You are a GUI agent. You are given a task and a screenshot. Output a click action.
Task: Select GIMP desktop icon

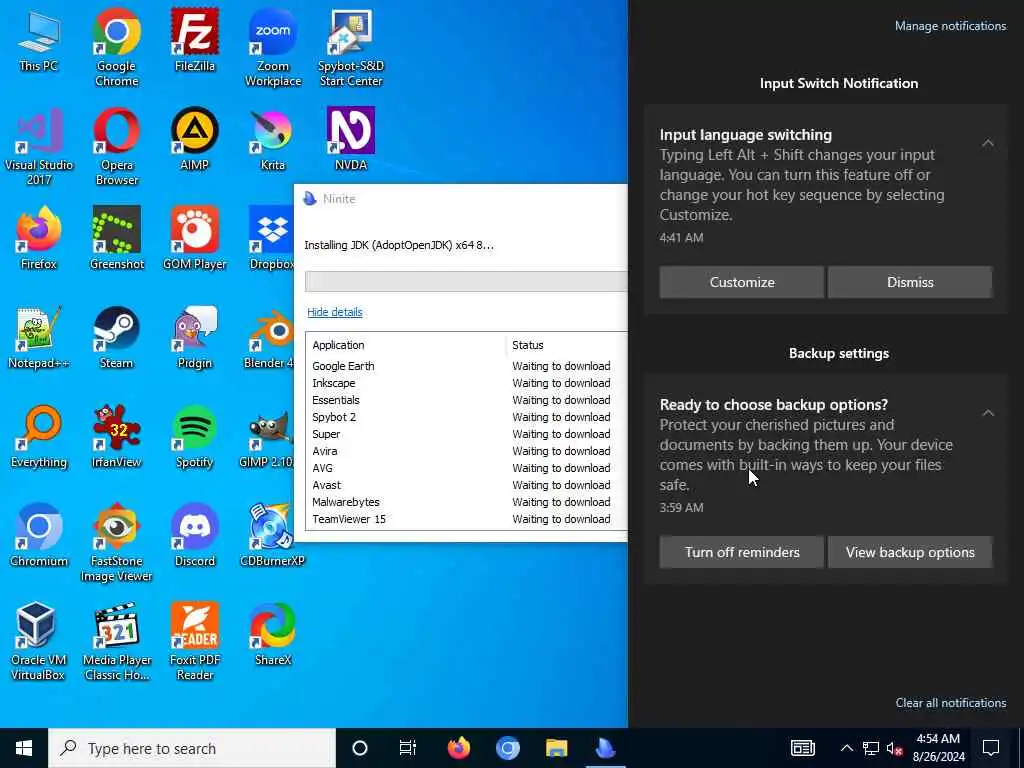click(x=266, y=437)
